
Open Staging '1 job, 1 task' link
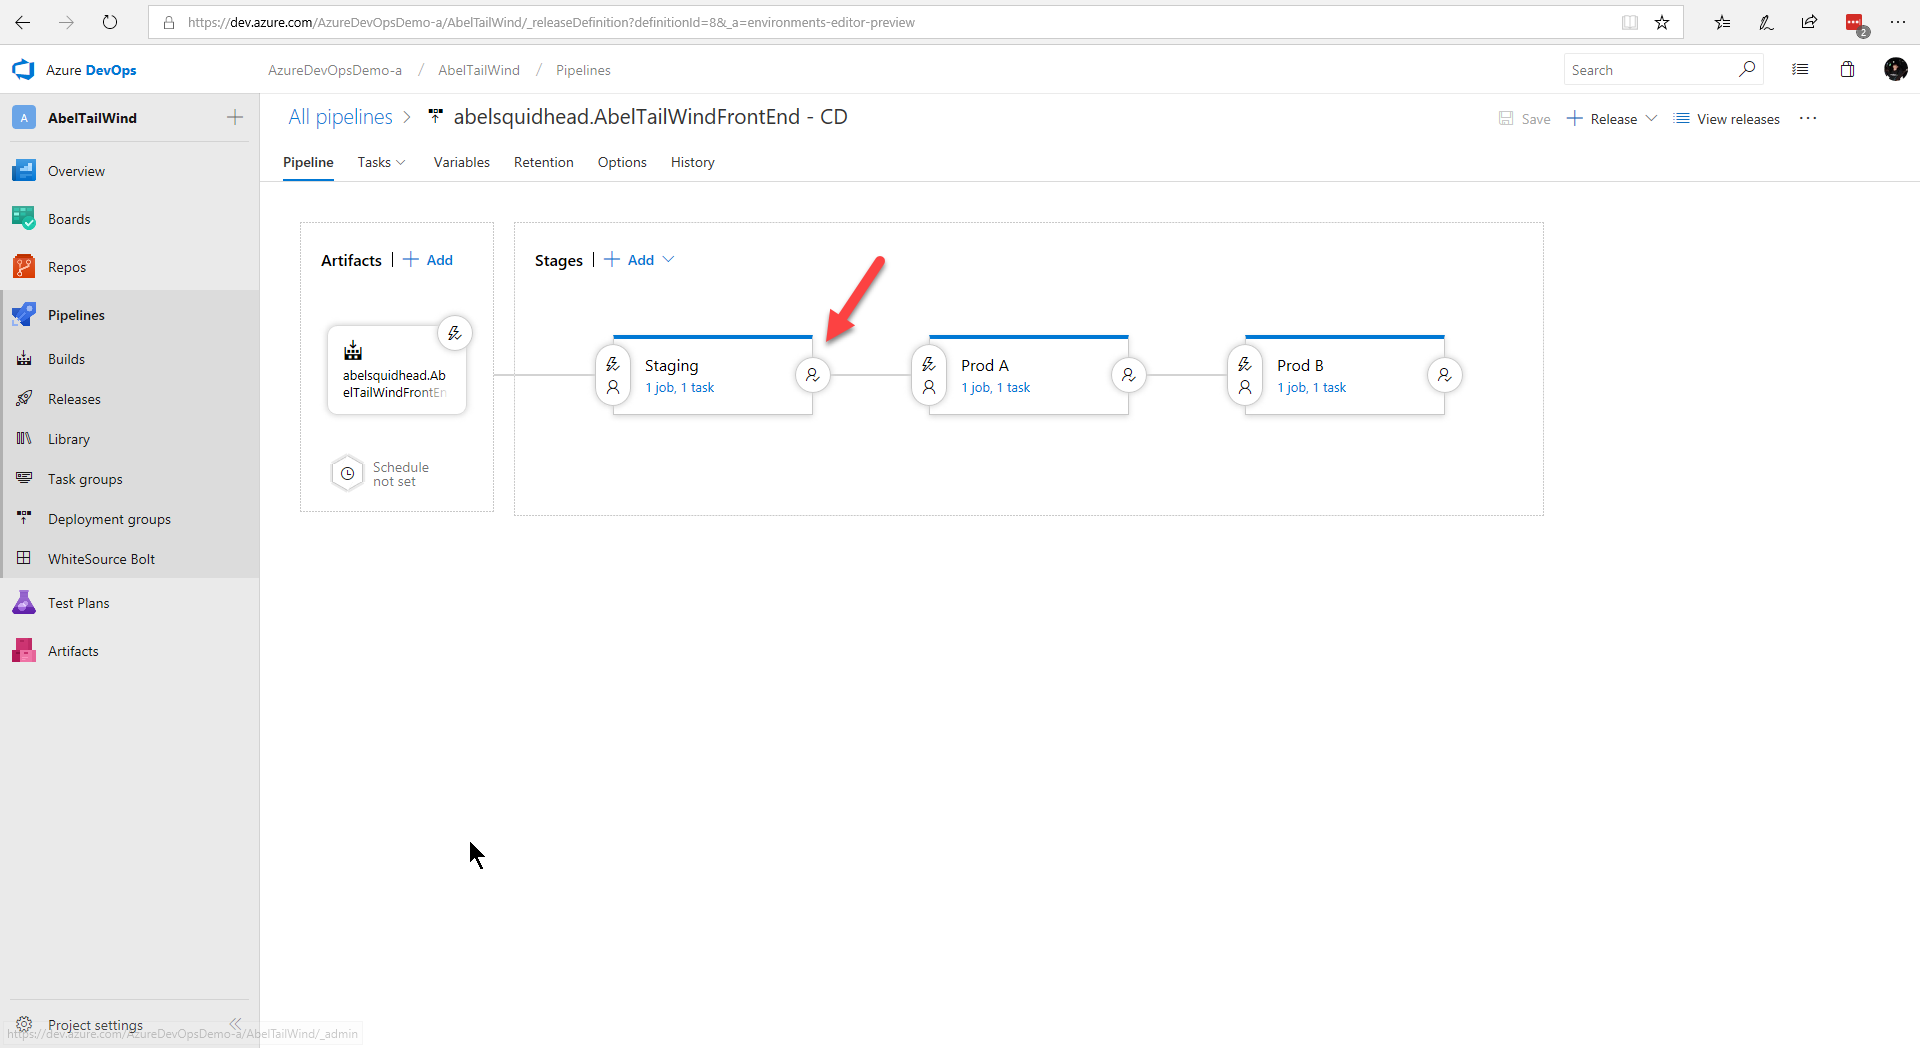(680, 388)
